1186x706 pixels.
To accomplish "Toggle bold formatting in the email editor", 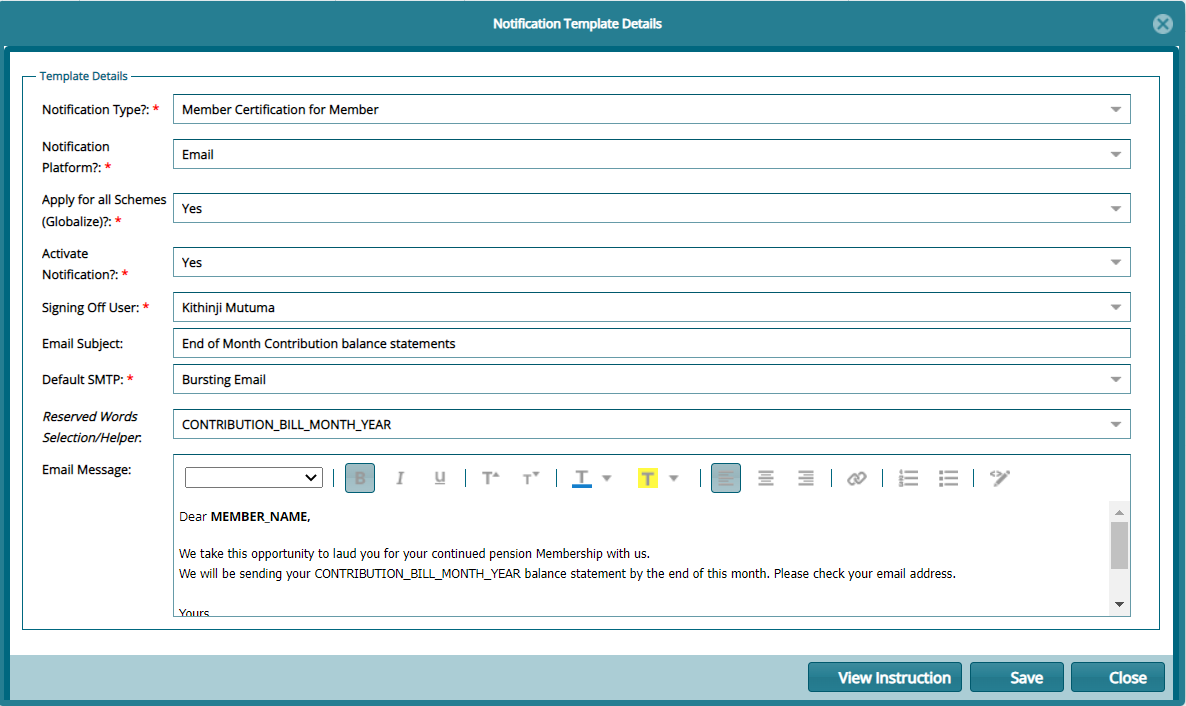I will pos(359,477).
